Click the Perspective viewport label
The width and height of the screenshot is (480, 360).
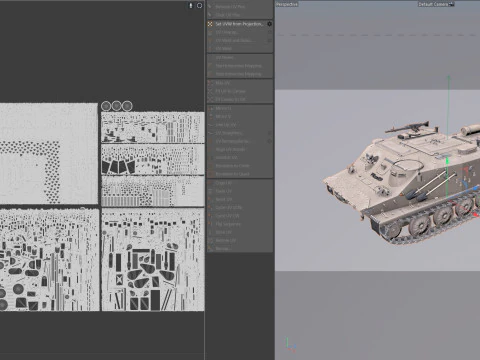(x=287, y=4)
